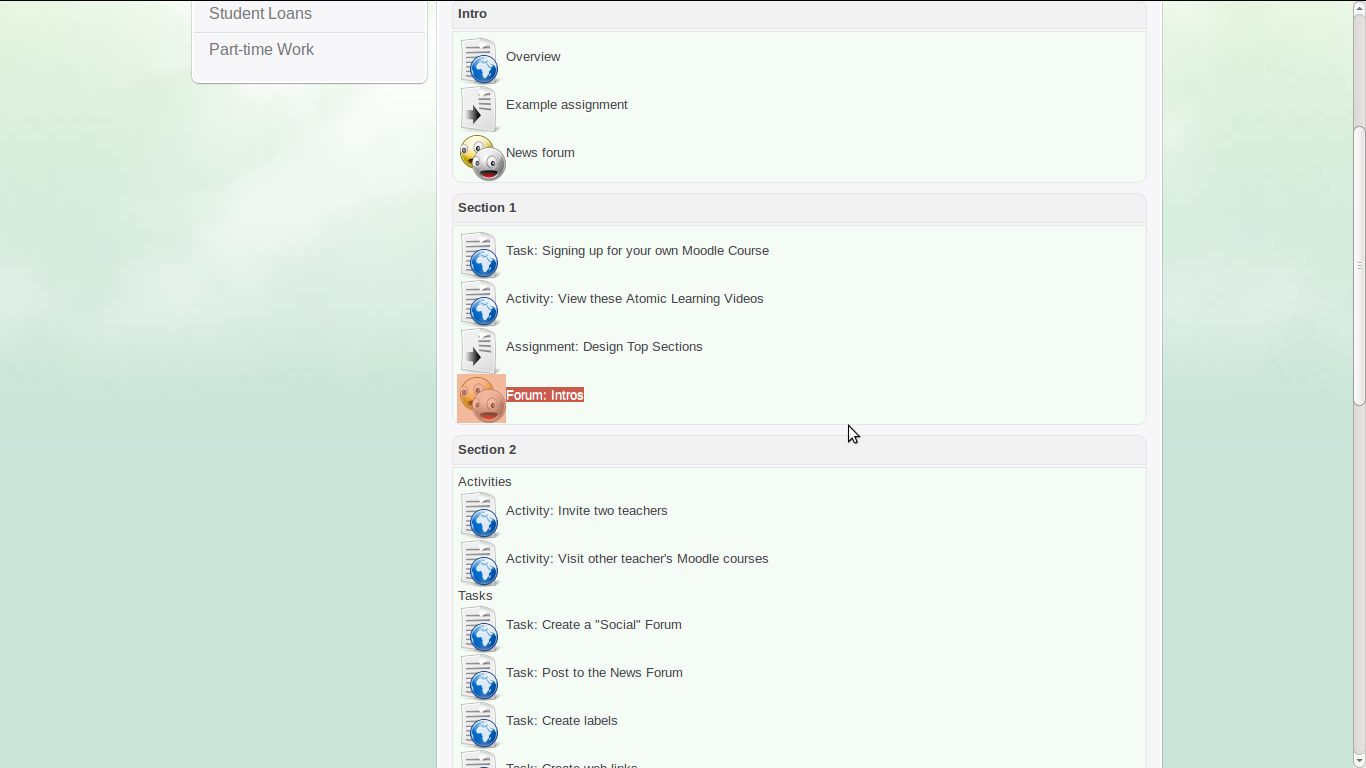Image resolution: width=1366 pixels, height=768 pixels.
Task: Open Activity: Visit other teacher's Moodle courses
Action: click(x=637, y=559)
